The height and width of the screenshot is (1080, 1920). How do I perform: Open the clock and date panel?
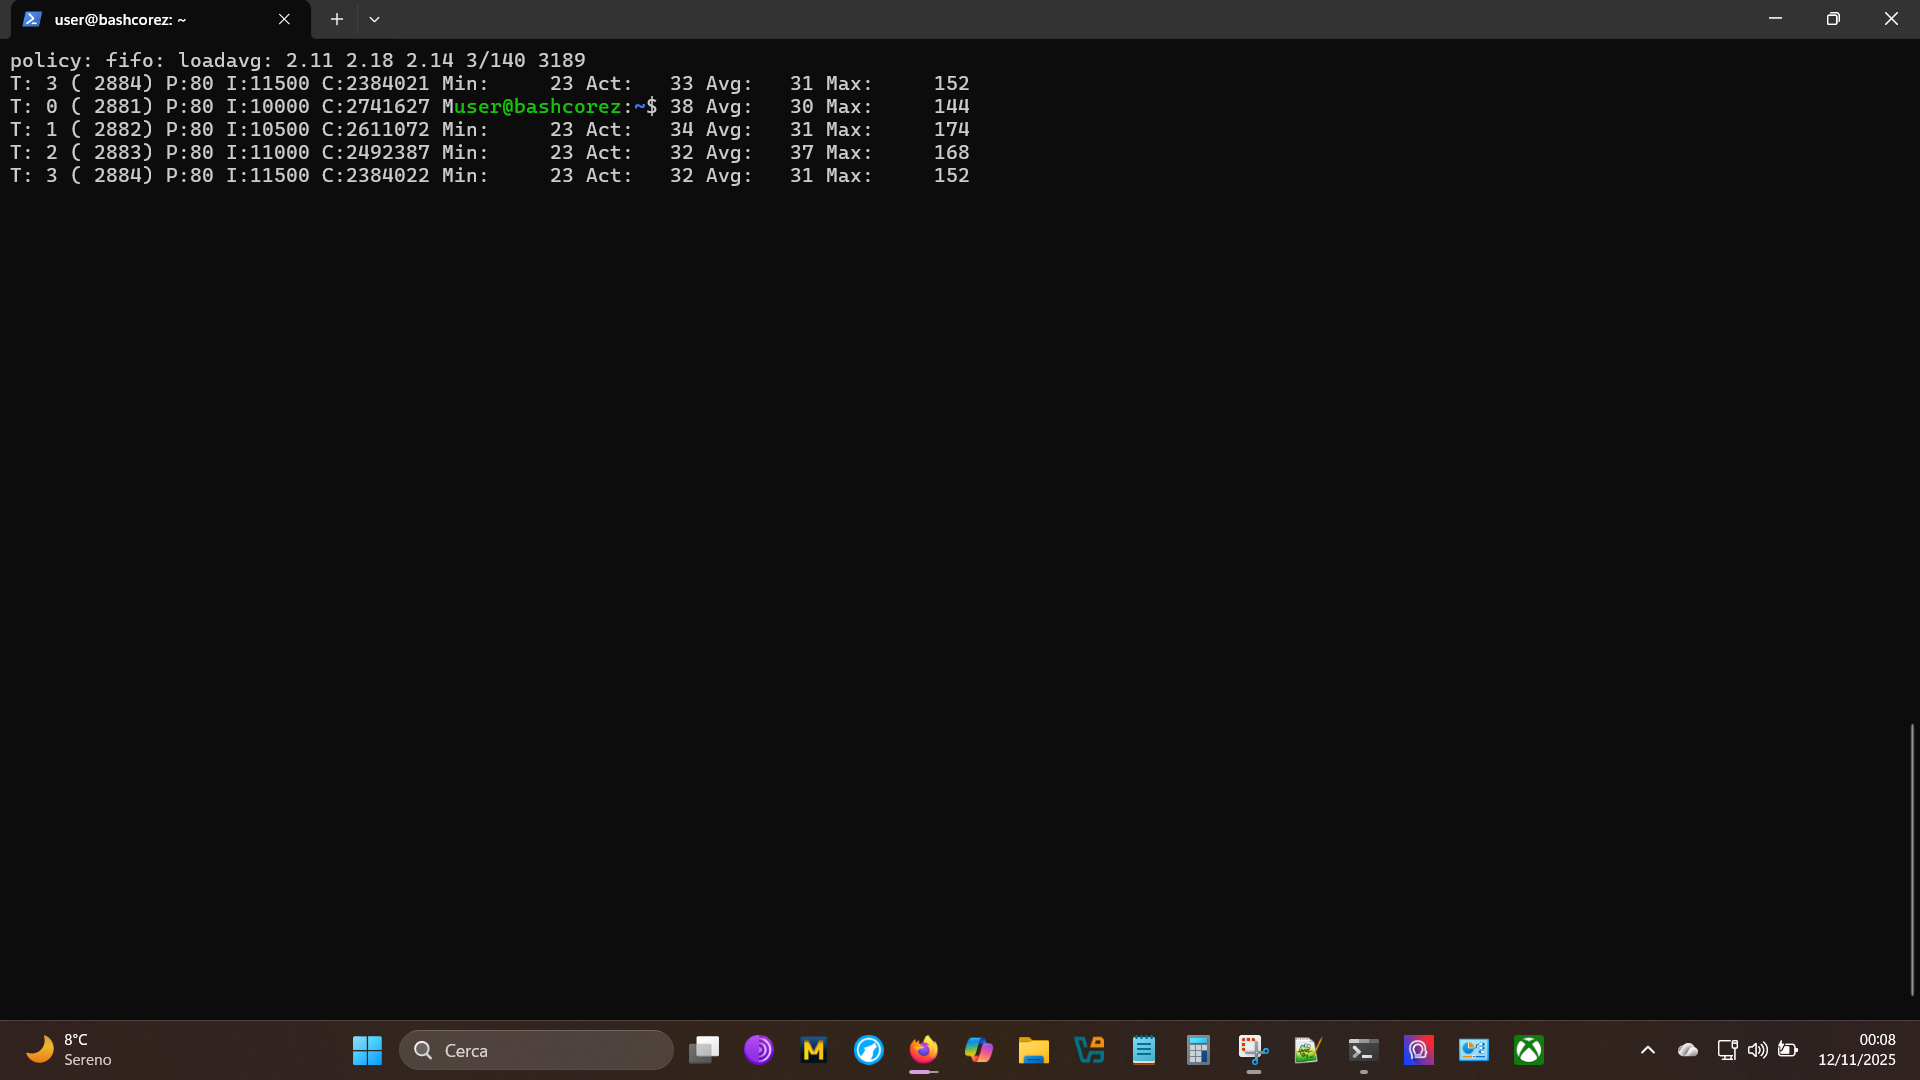pos(1856,1050)
